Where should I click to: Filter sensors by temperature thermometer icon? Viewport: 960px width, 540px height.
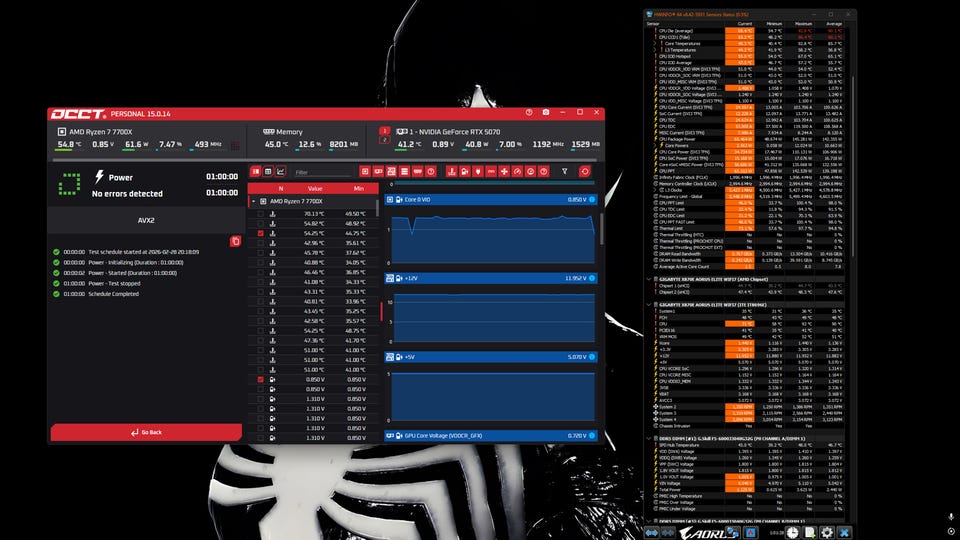[452, 171]
